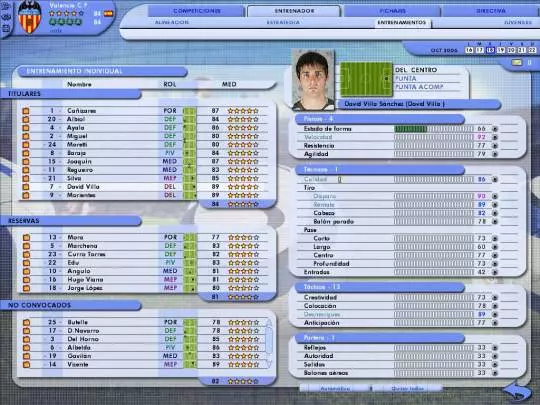
Task: Select the PUNTA ACOMP role option
Action: 419,87
